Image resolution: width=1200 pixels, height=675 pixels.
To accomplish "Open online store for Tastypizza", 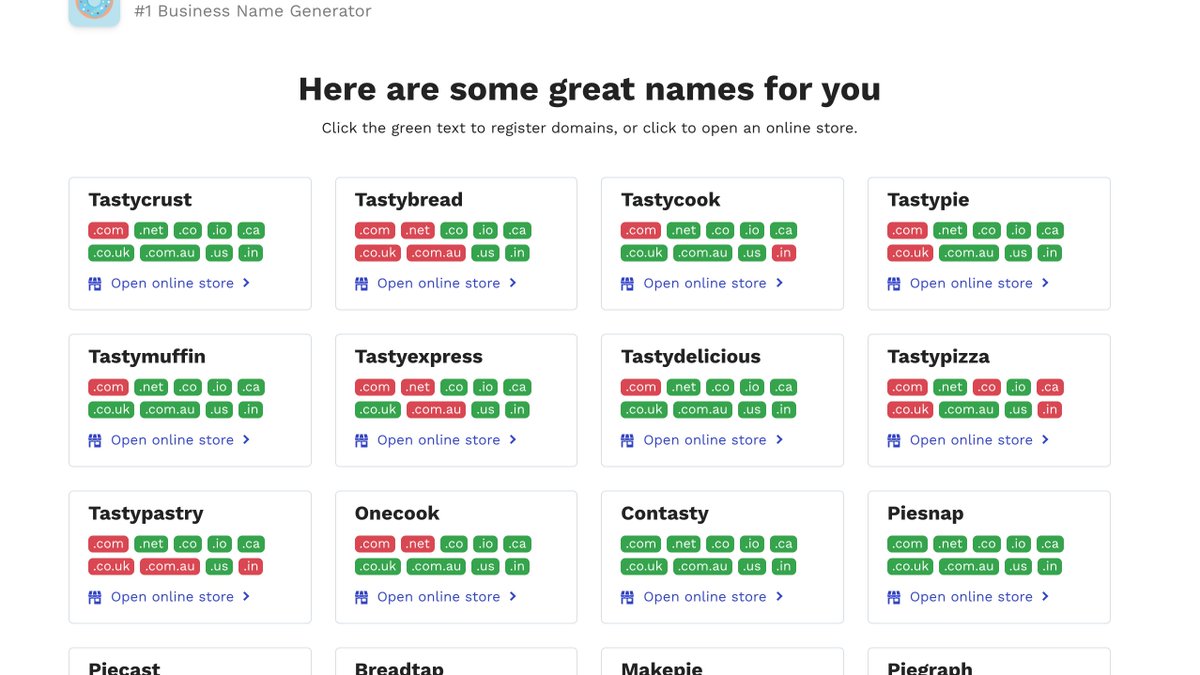I will point(969,440).
